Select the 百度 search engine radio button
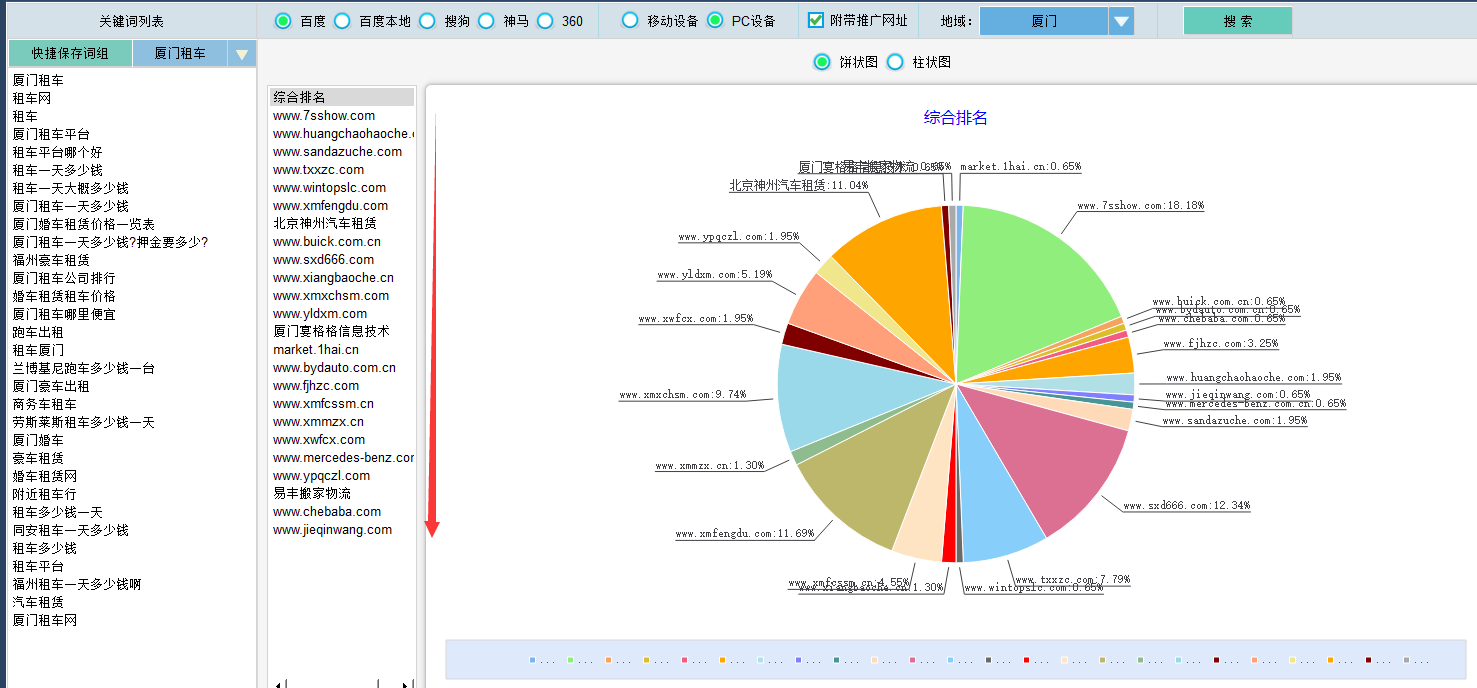 (x=283, y=21)
